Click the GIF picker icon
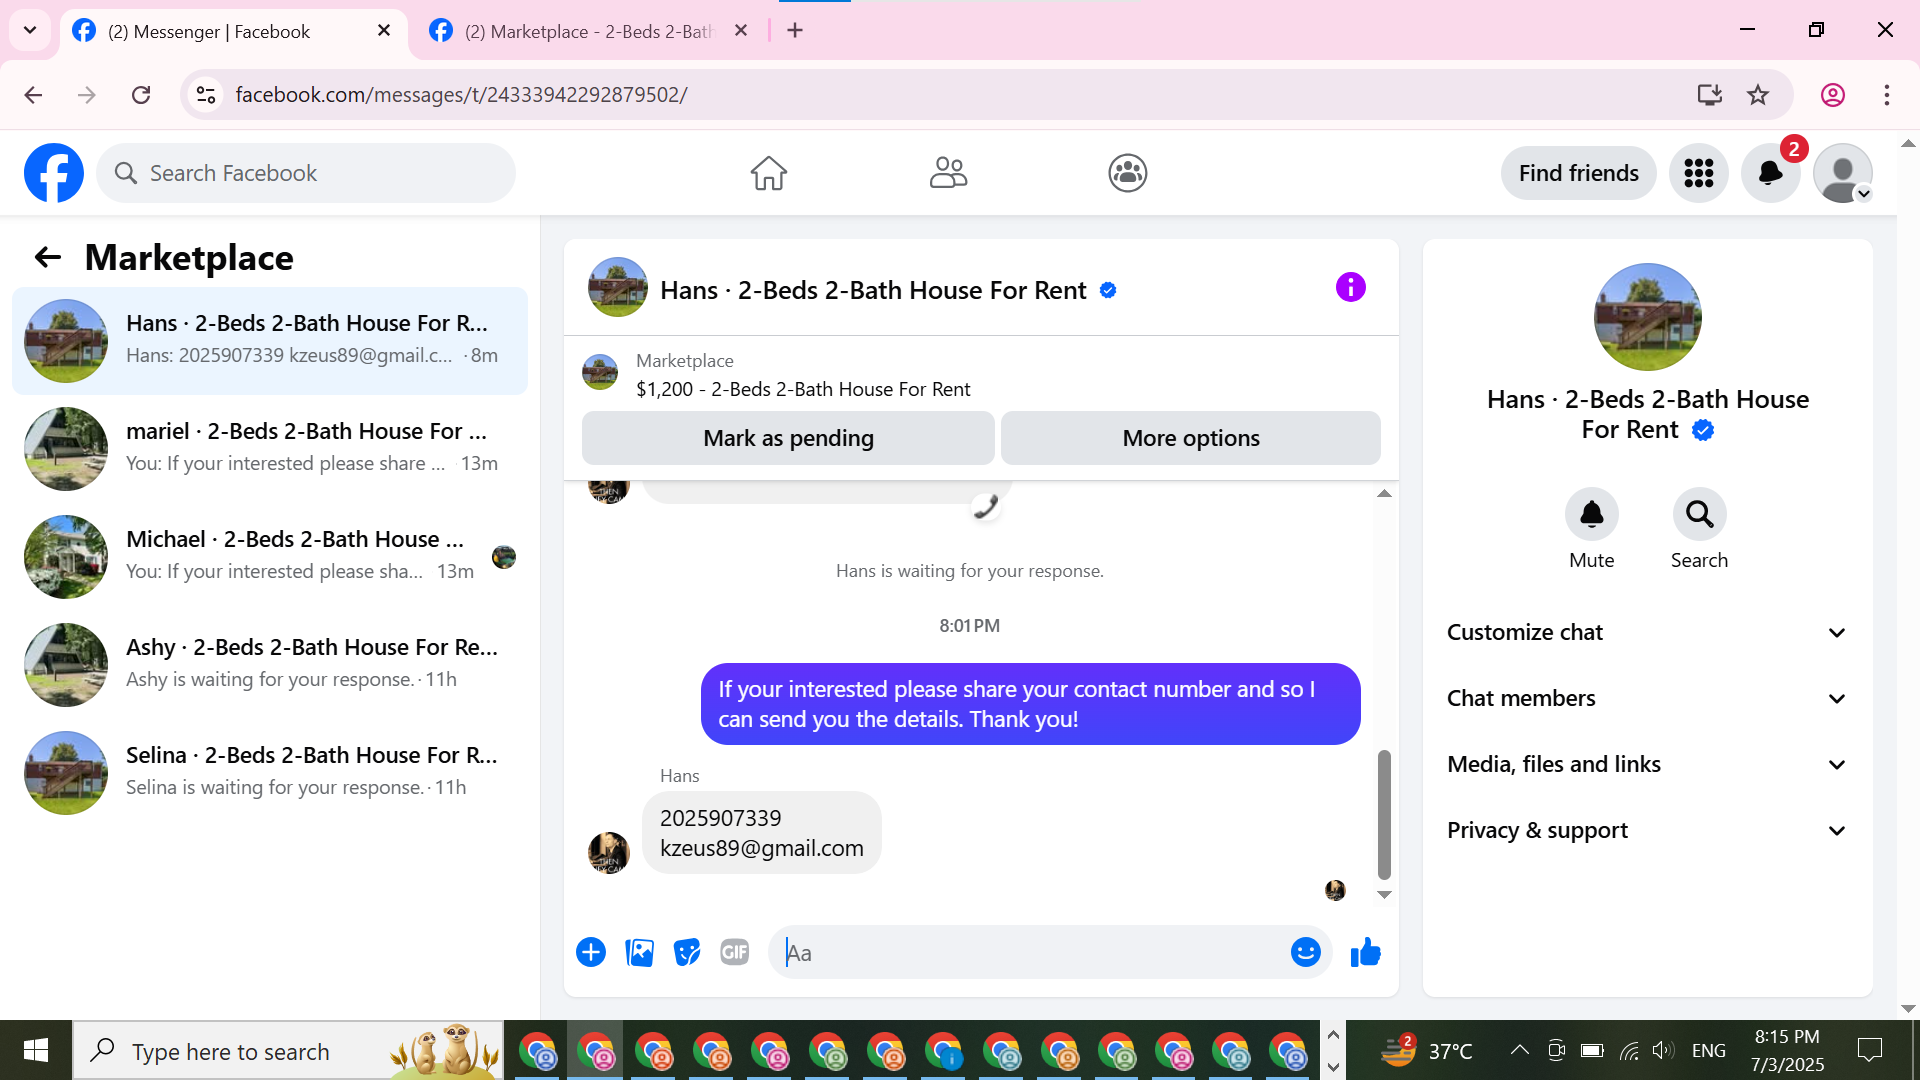The width and height of the screenshot is (1920, 1080). click(x=735, y=953)
